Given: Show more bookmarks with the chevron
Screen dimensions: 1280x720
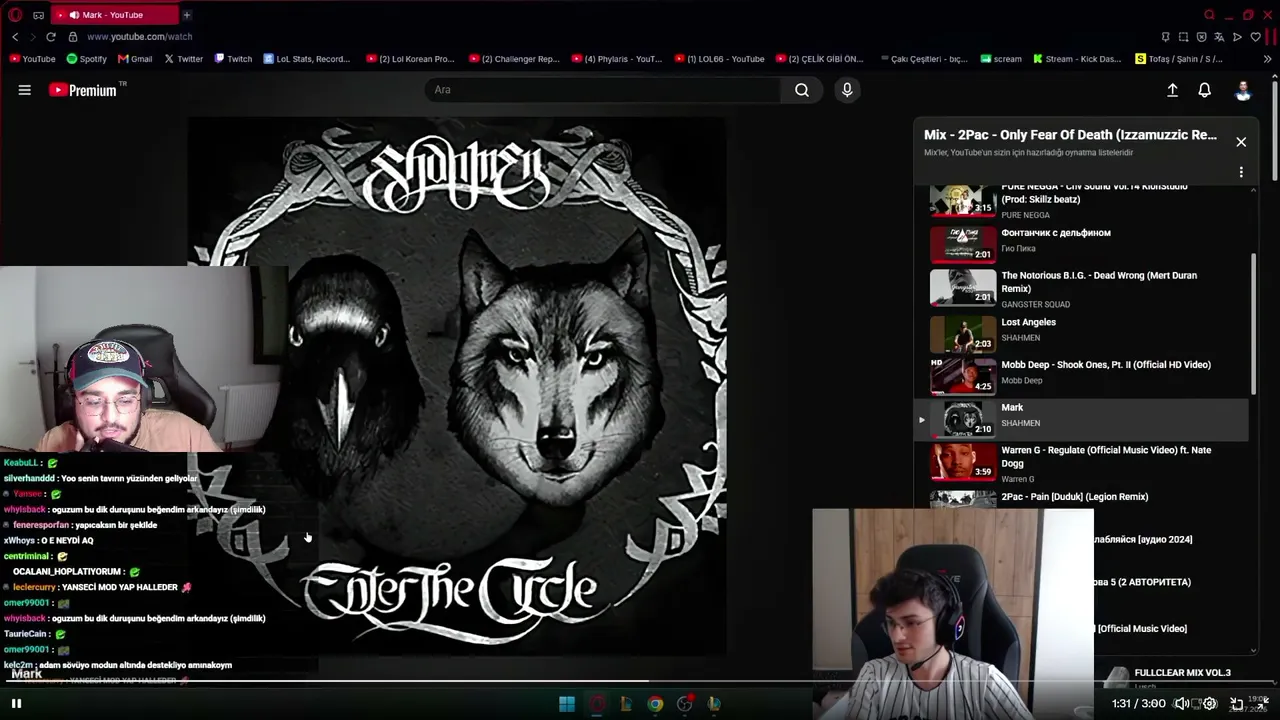Looking at the screenshot, I should click(1268, 59).
